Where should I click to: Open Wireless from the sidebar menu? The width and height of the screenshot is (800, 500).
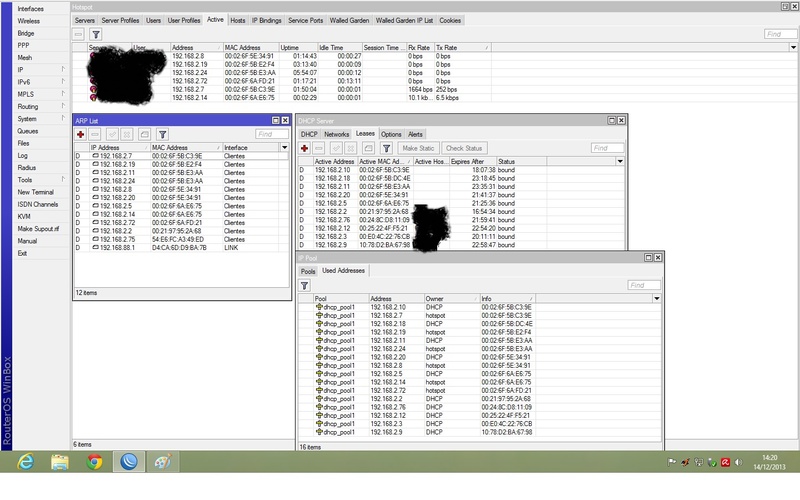(x=29, y=21)
